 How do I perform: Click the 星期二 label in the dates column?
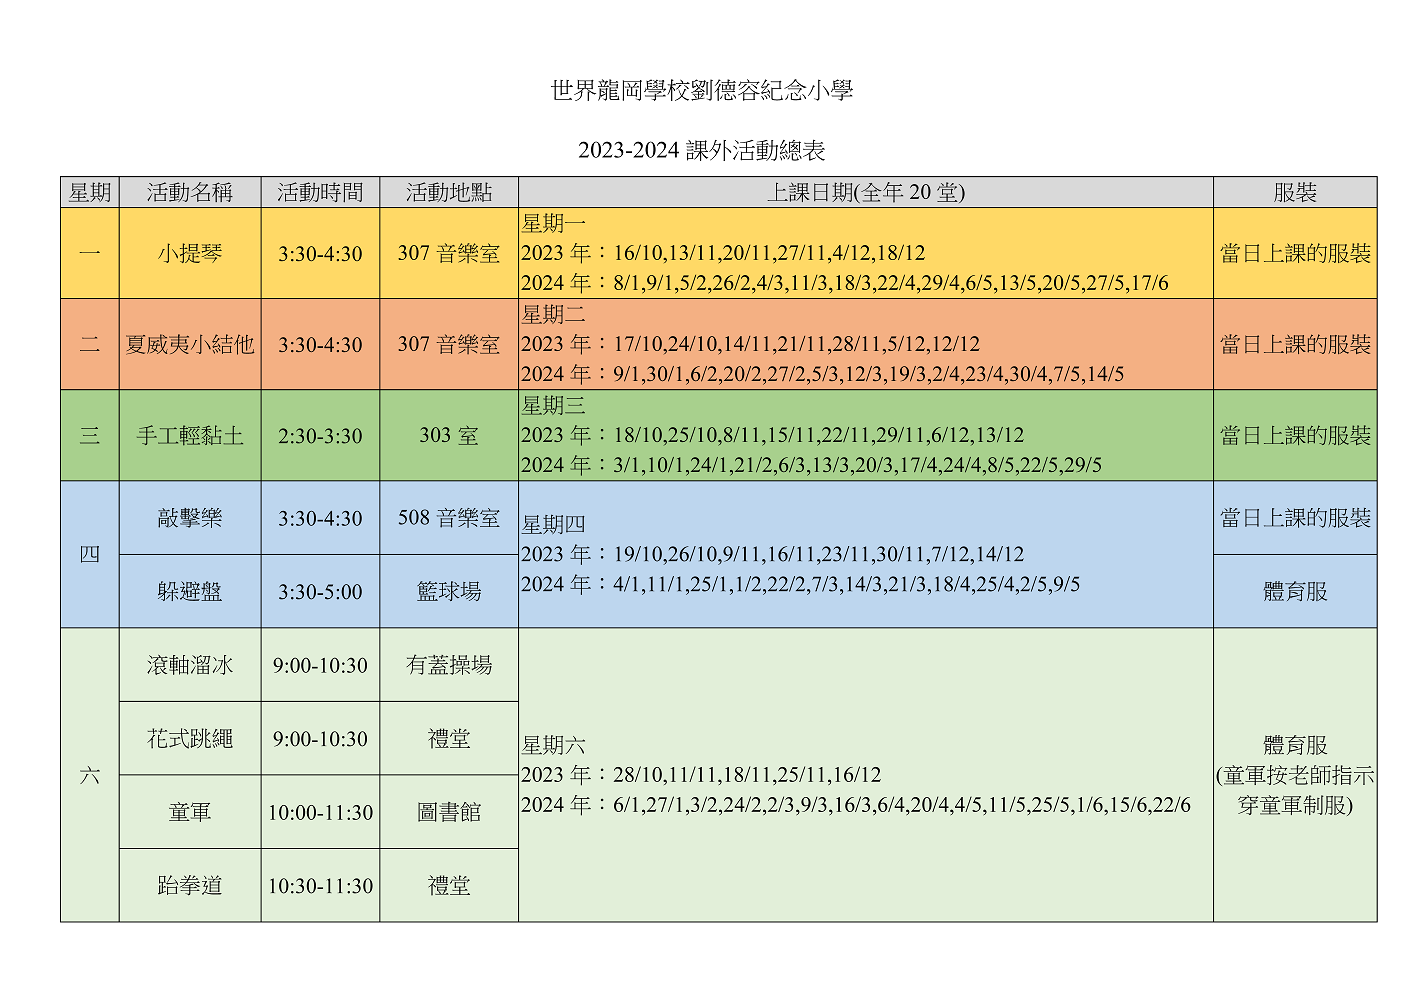point(554,314)
